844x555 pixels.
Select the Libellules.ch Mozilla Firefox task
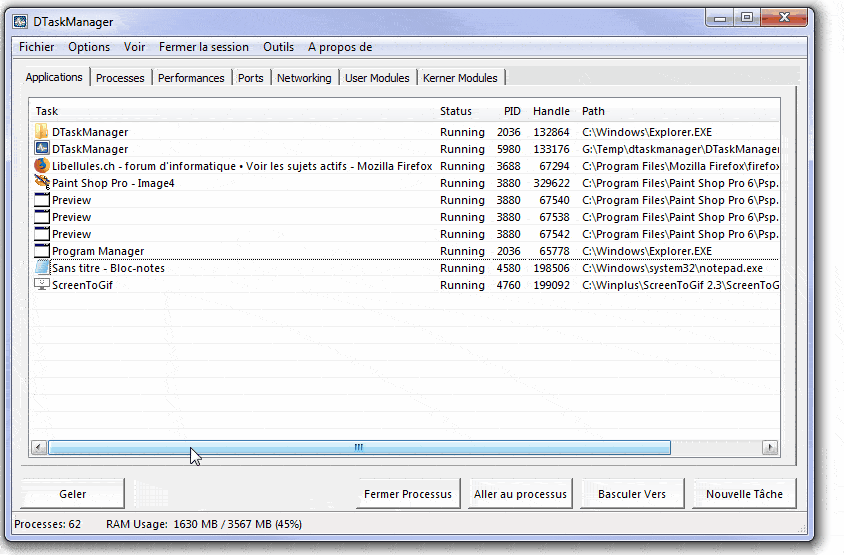click(x=242, y=166)
